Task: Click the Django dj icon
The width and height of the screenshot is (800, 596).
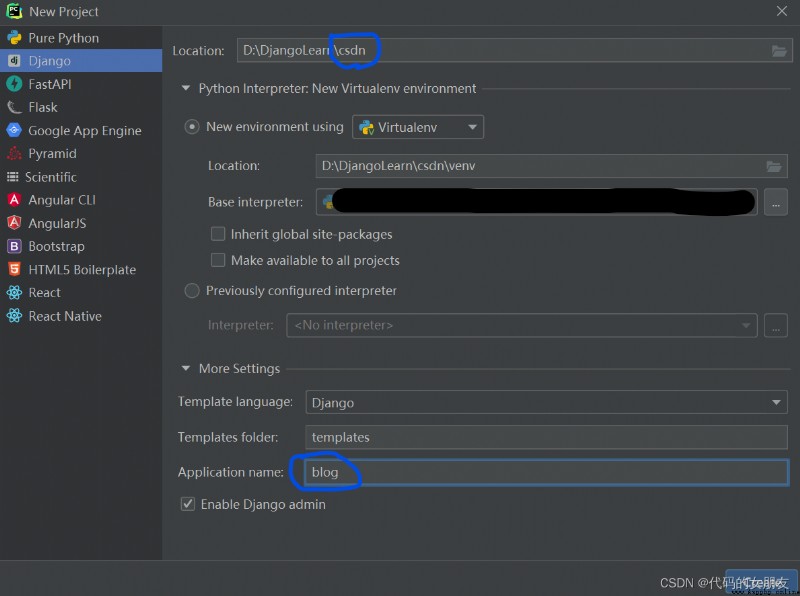Action: [x=14, y=61]
